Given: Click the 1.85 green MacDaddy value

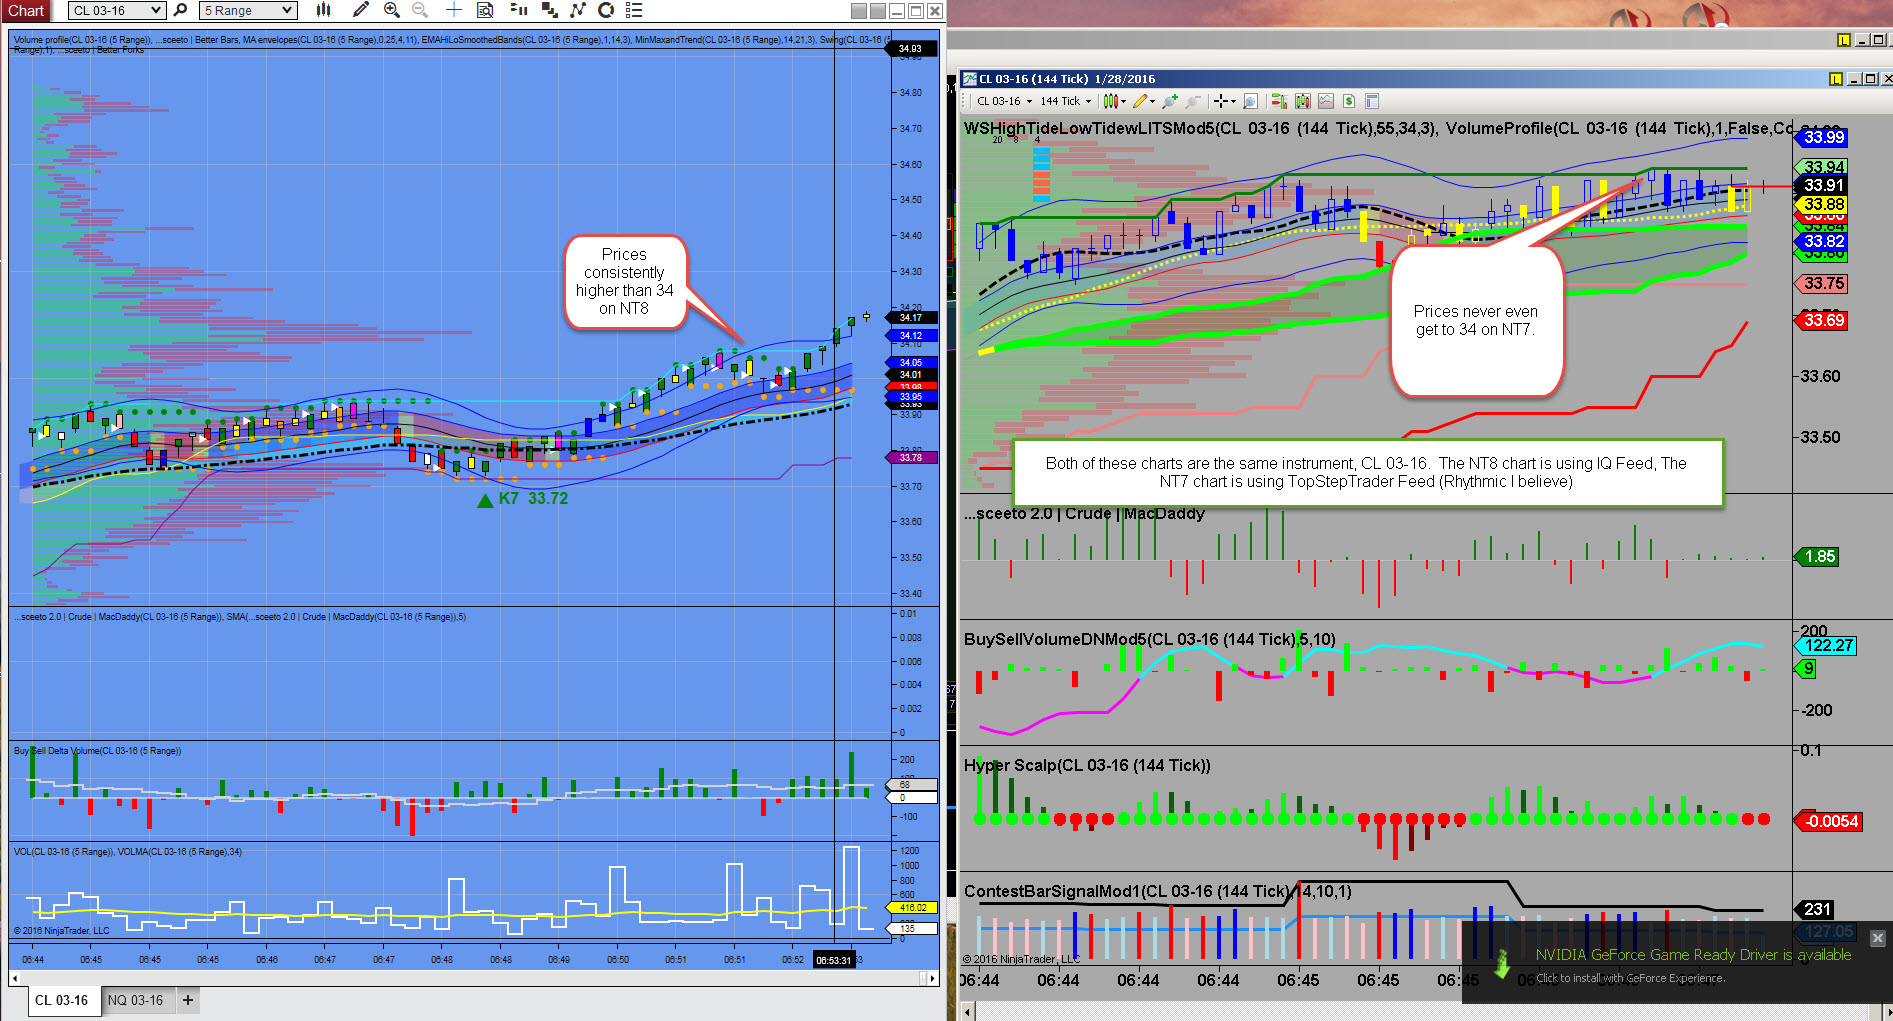Looking at the screenshot, I should [1818, 557].
